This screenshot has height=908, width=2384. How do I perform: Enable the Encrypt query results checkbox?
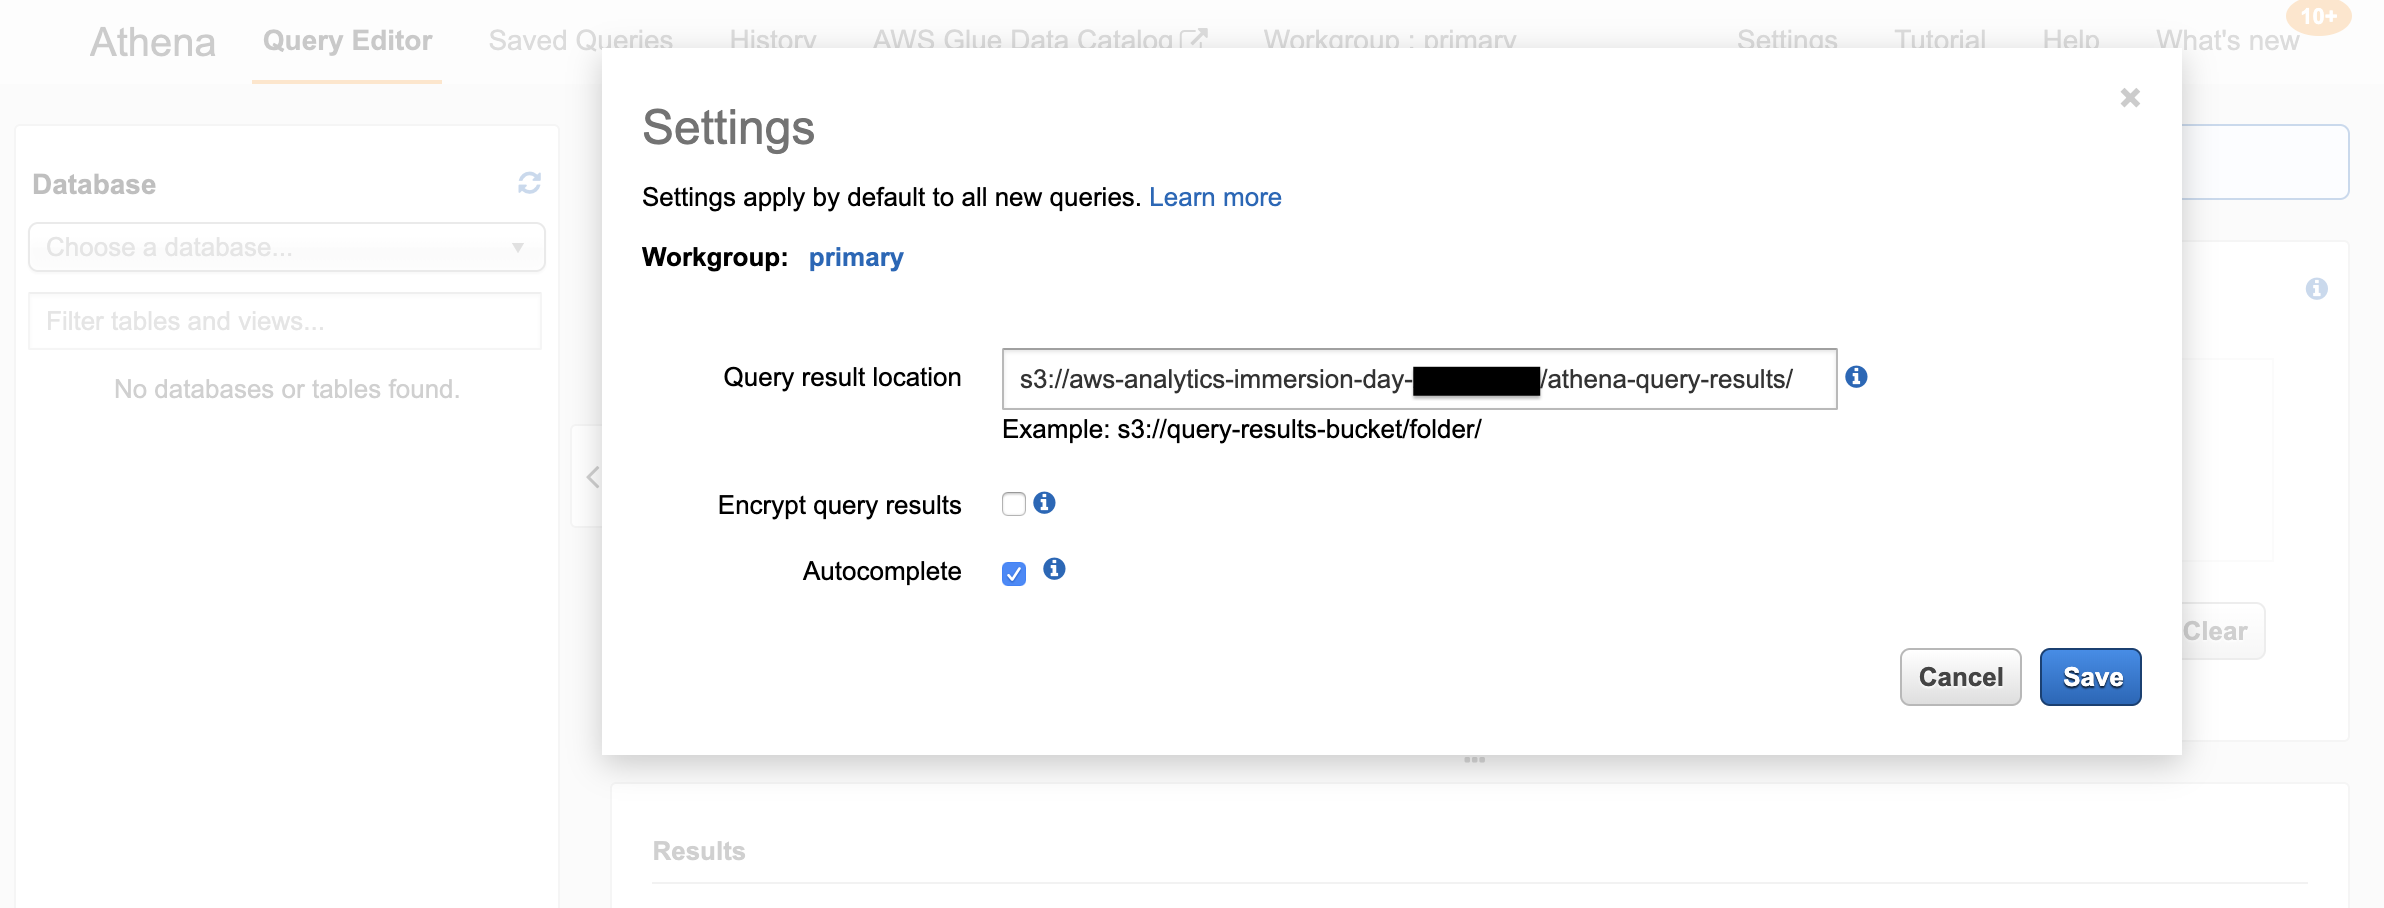click(x=1014, y=504)
